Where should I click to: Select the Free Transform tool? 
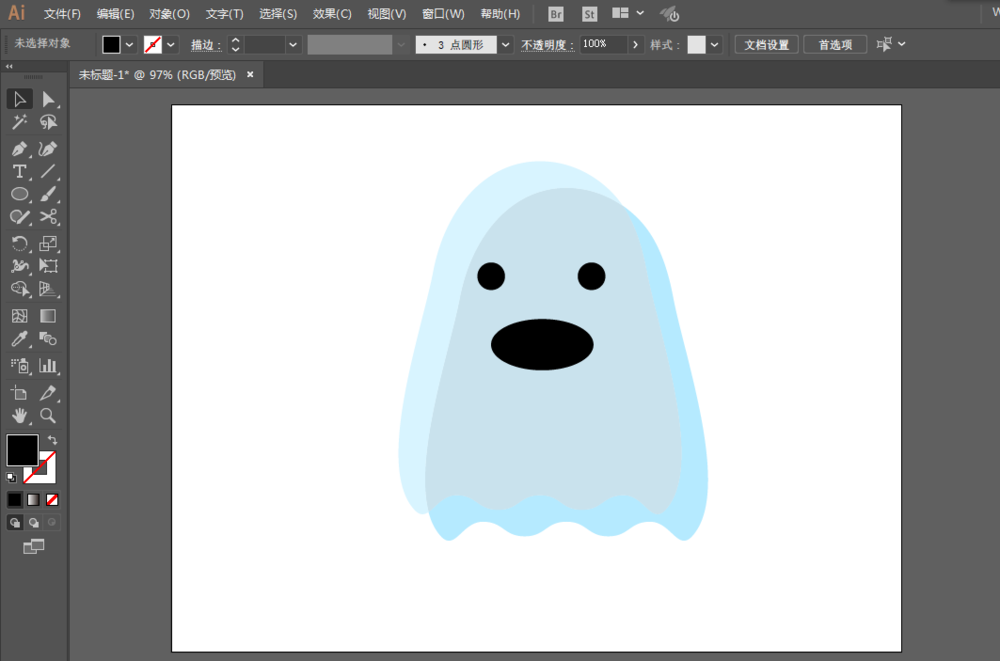pos(48,265)
